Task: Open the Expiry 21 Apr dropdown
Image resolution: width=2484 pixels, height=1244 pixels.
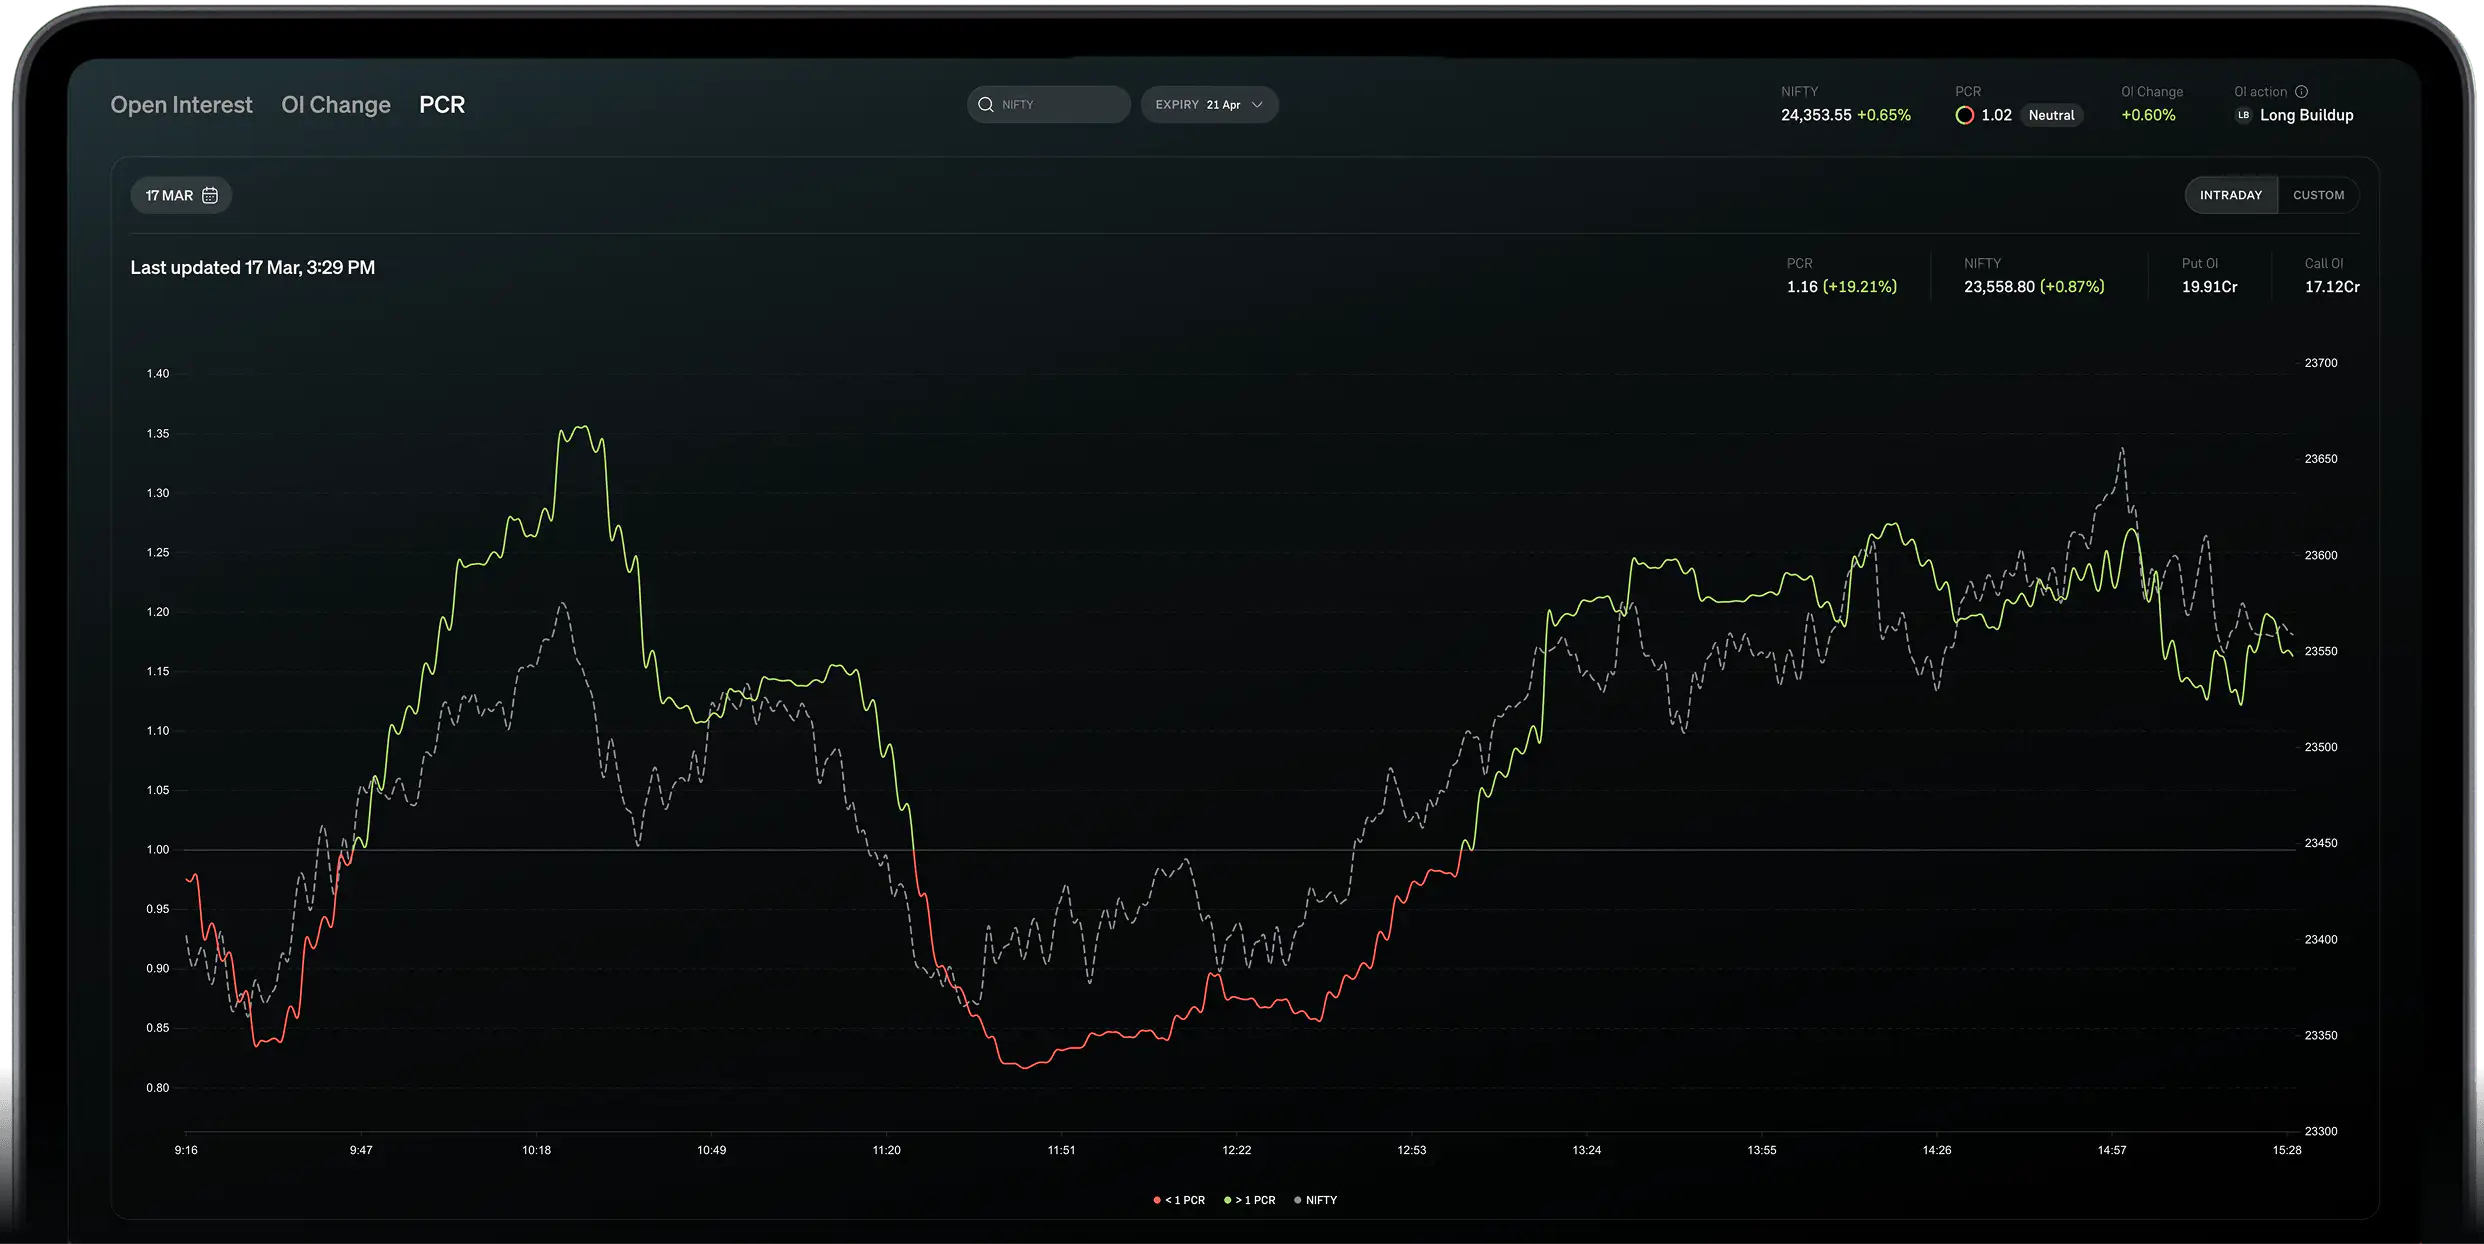Action: click(1209, 104)
